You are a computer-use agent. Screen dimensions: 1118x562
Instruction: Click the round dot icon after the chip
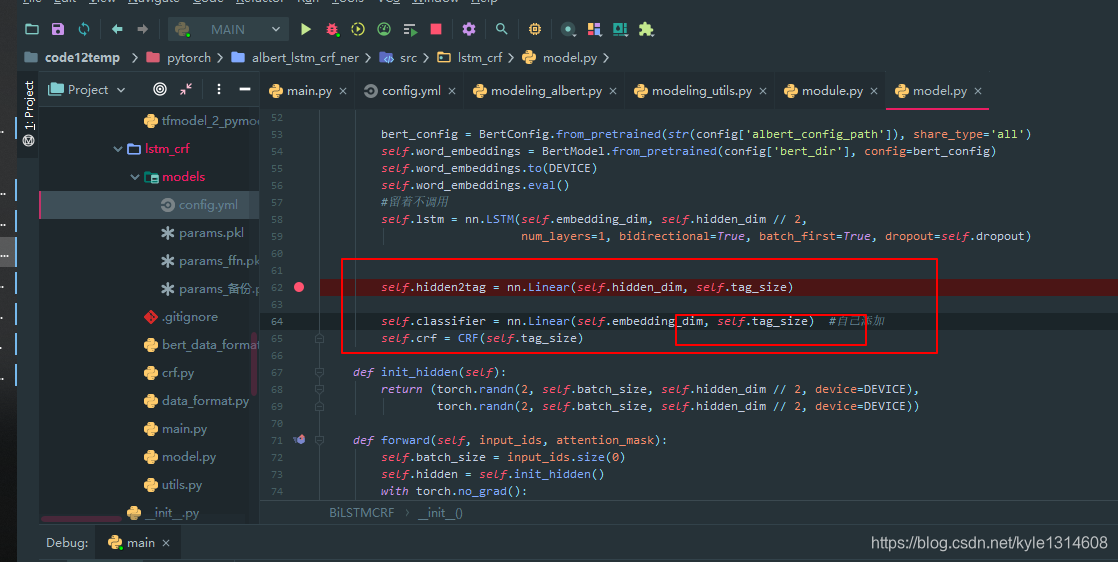coord(568,29)
